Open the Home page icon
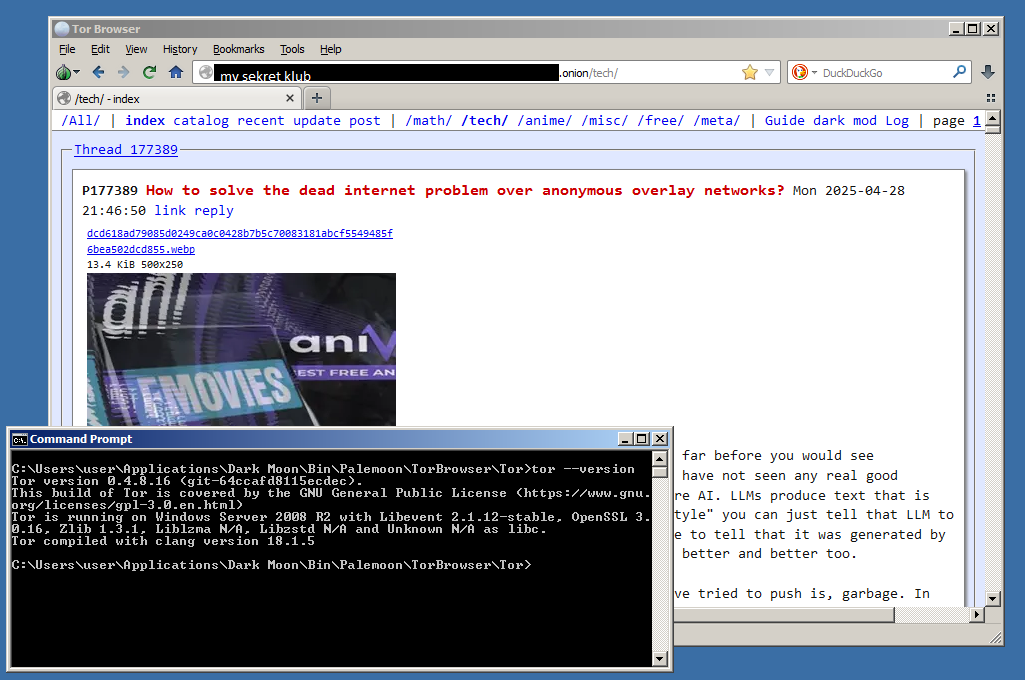Image resolution: width=1025 pixels, height=680 pixels. 176,72
